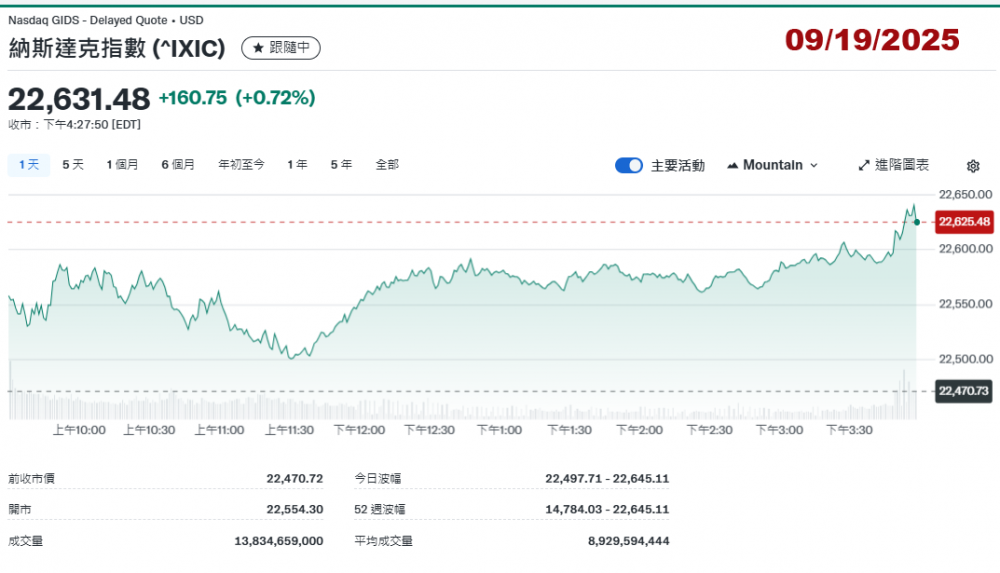The image size is (1000, 573).
Task: Switch to the 1年 chart range
Action: pyautogui.click(x=297, y=165)
